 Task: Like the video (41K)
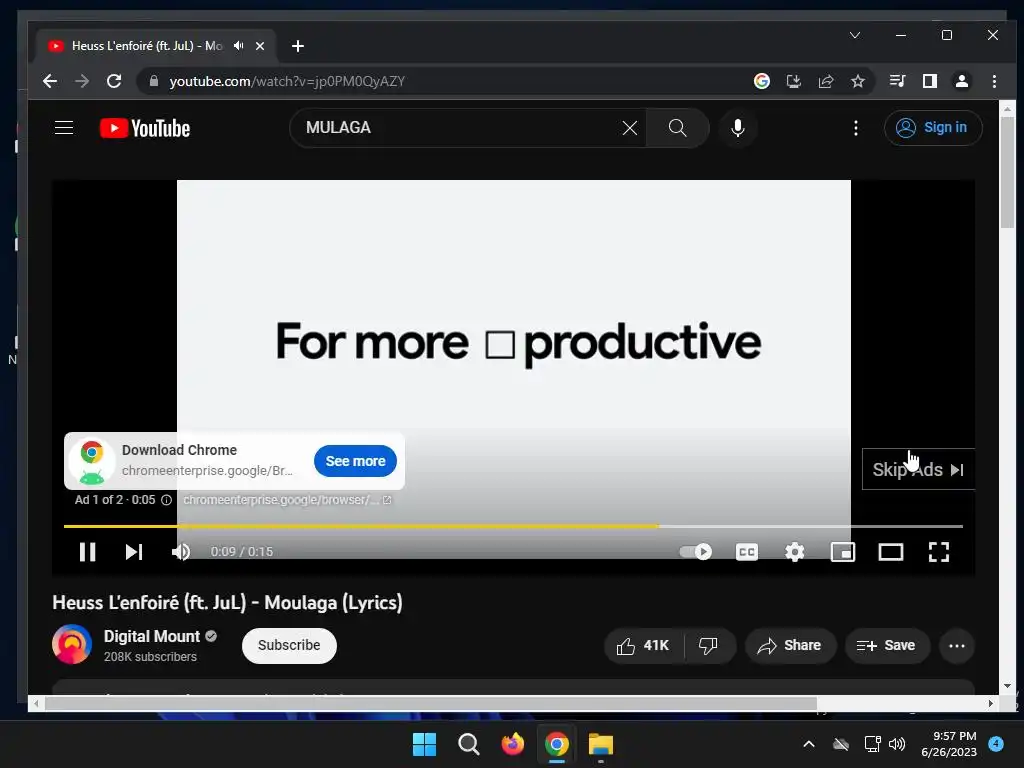click(643, 646)
